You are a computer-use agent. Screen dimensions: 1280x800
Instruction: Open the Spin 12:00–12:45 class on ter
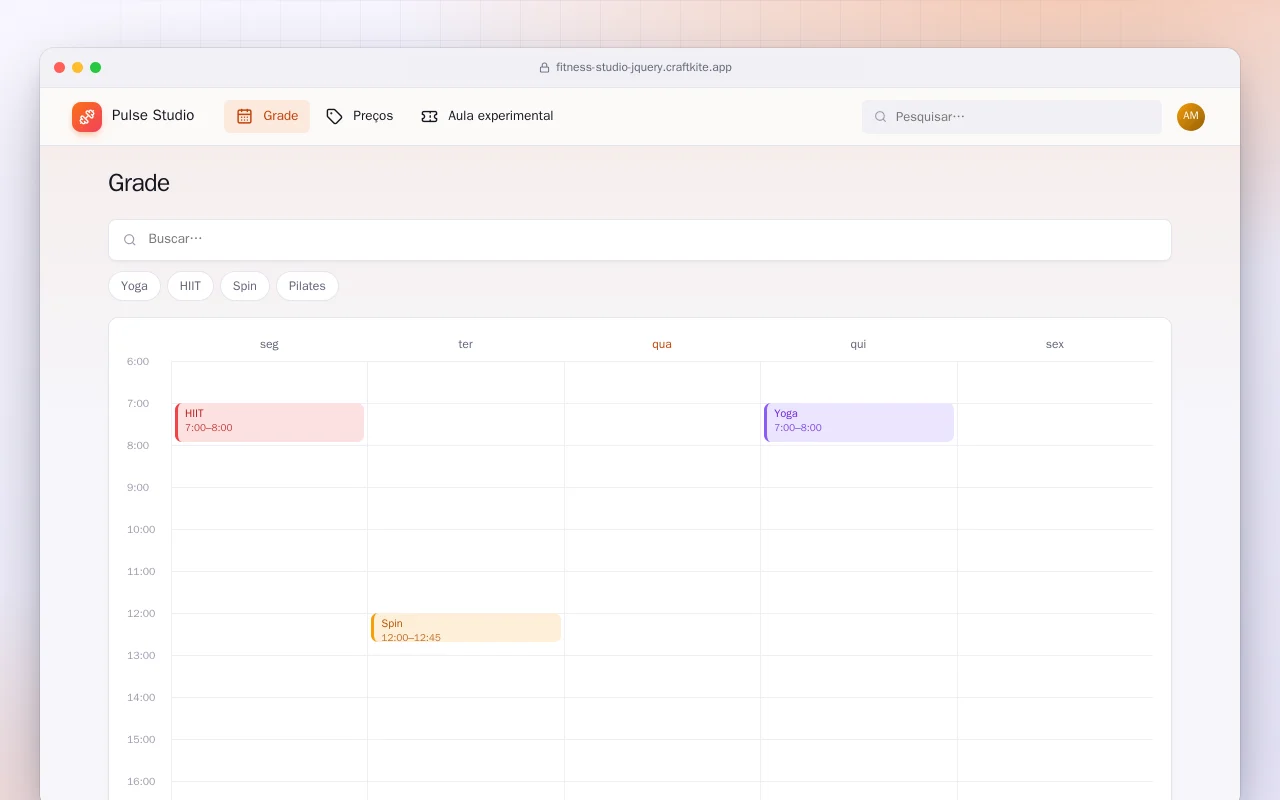(x=465, y=628)
